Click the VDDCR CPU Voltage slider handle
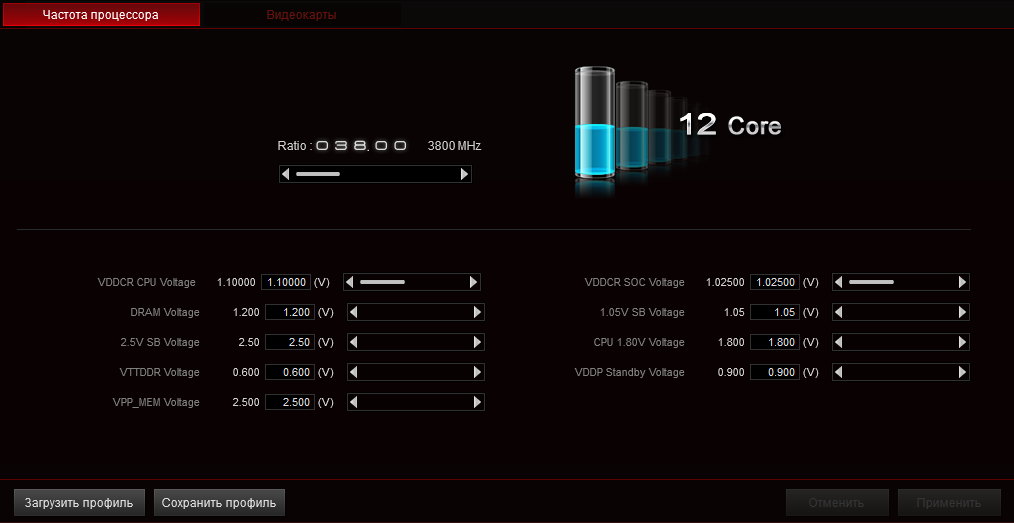 pos(382,282)
